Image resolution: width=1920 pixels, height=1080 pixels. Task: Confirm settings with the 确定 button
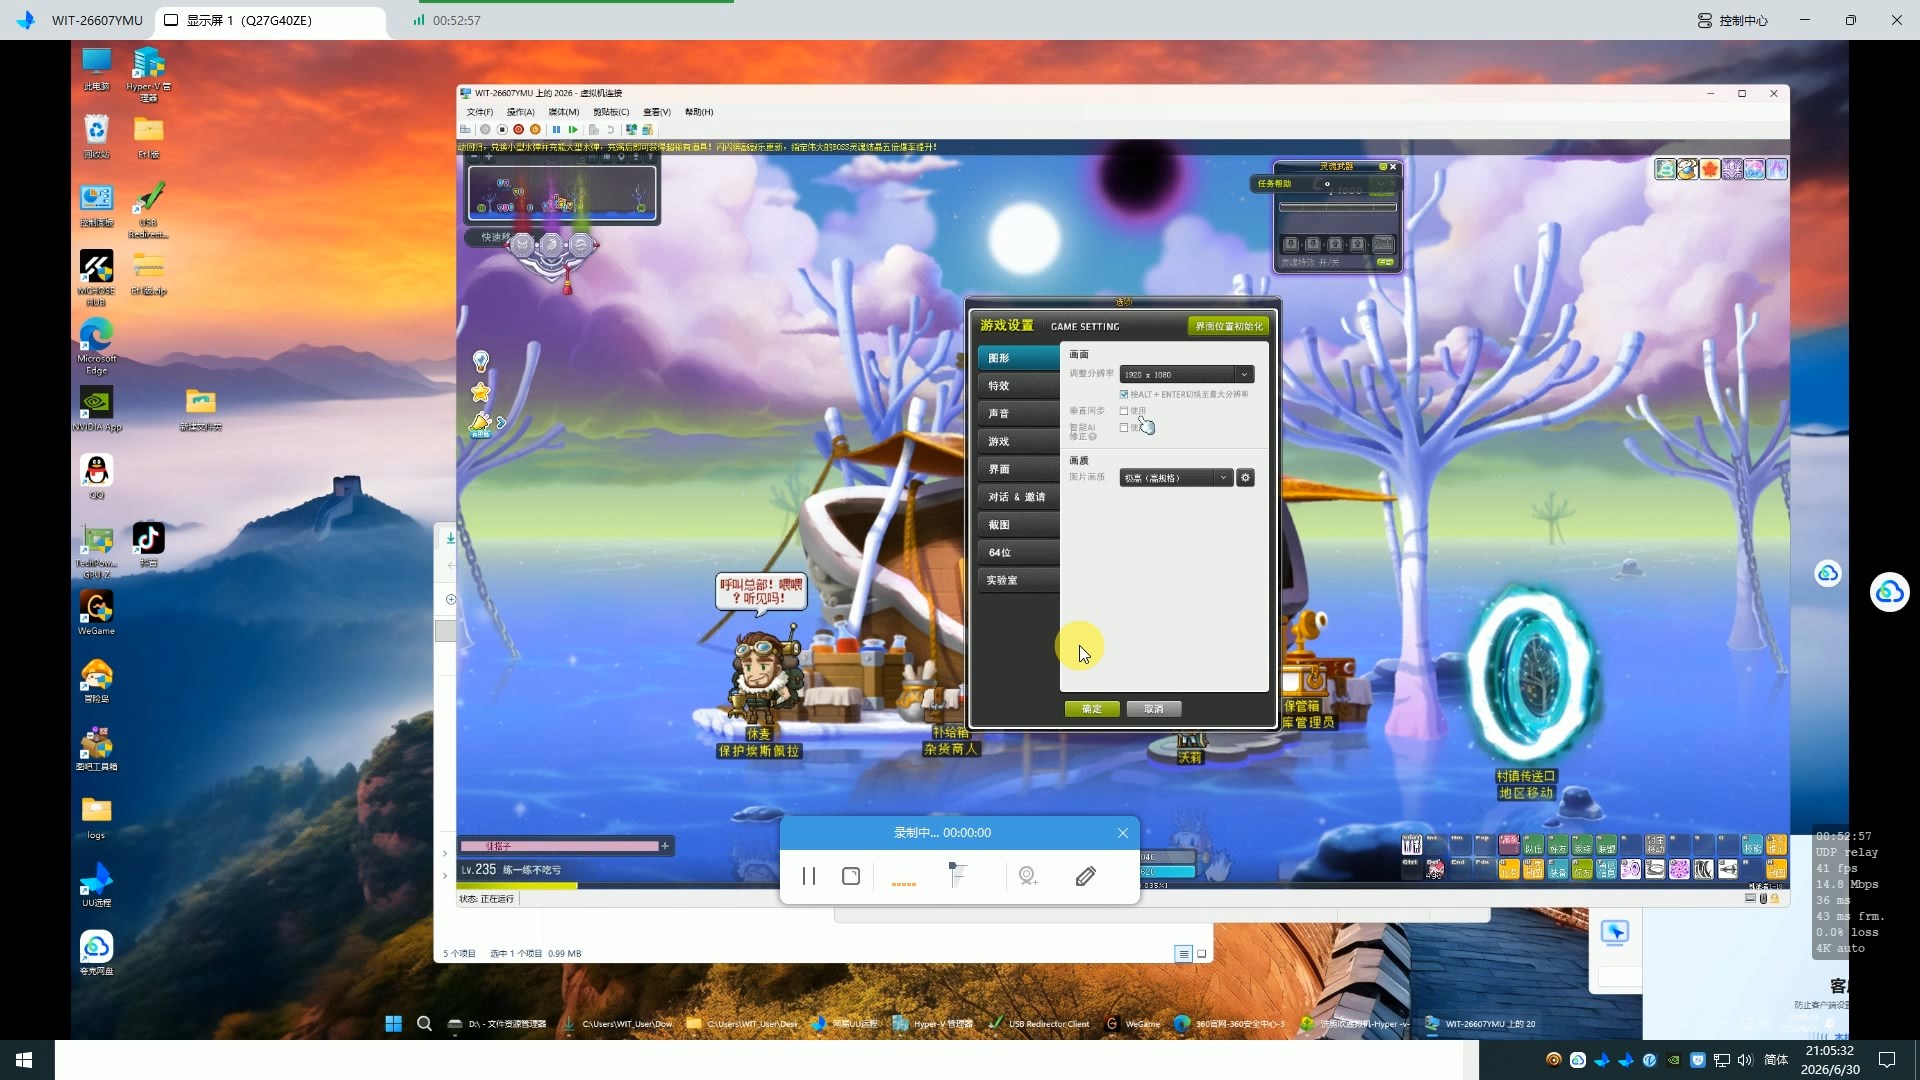pos(1092,709)
